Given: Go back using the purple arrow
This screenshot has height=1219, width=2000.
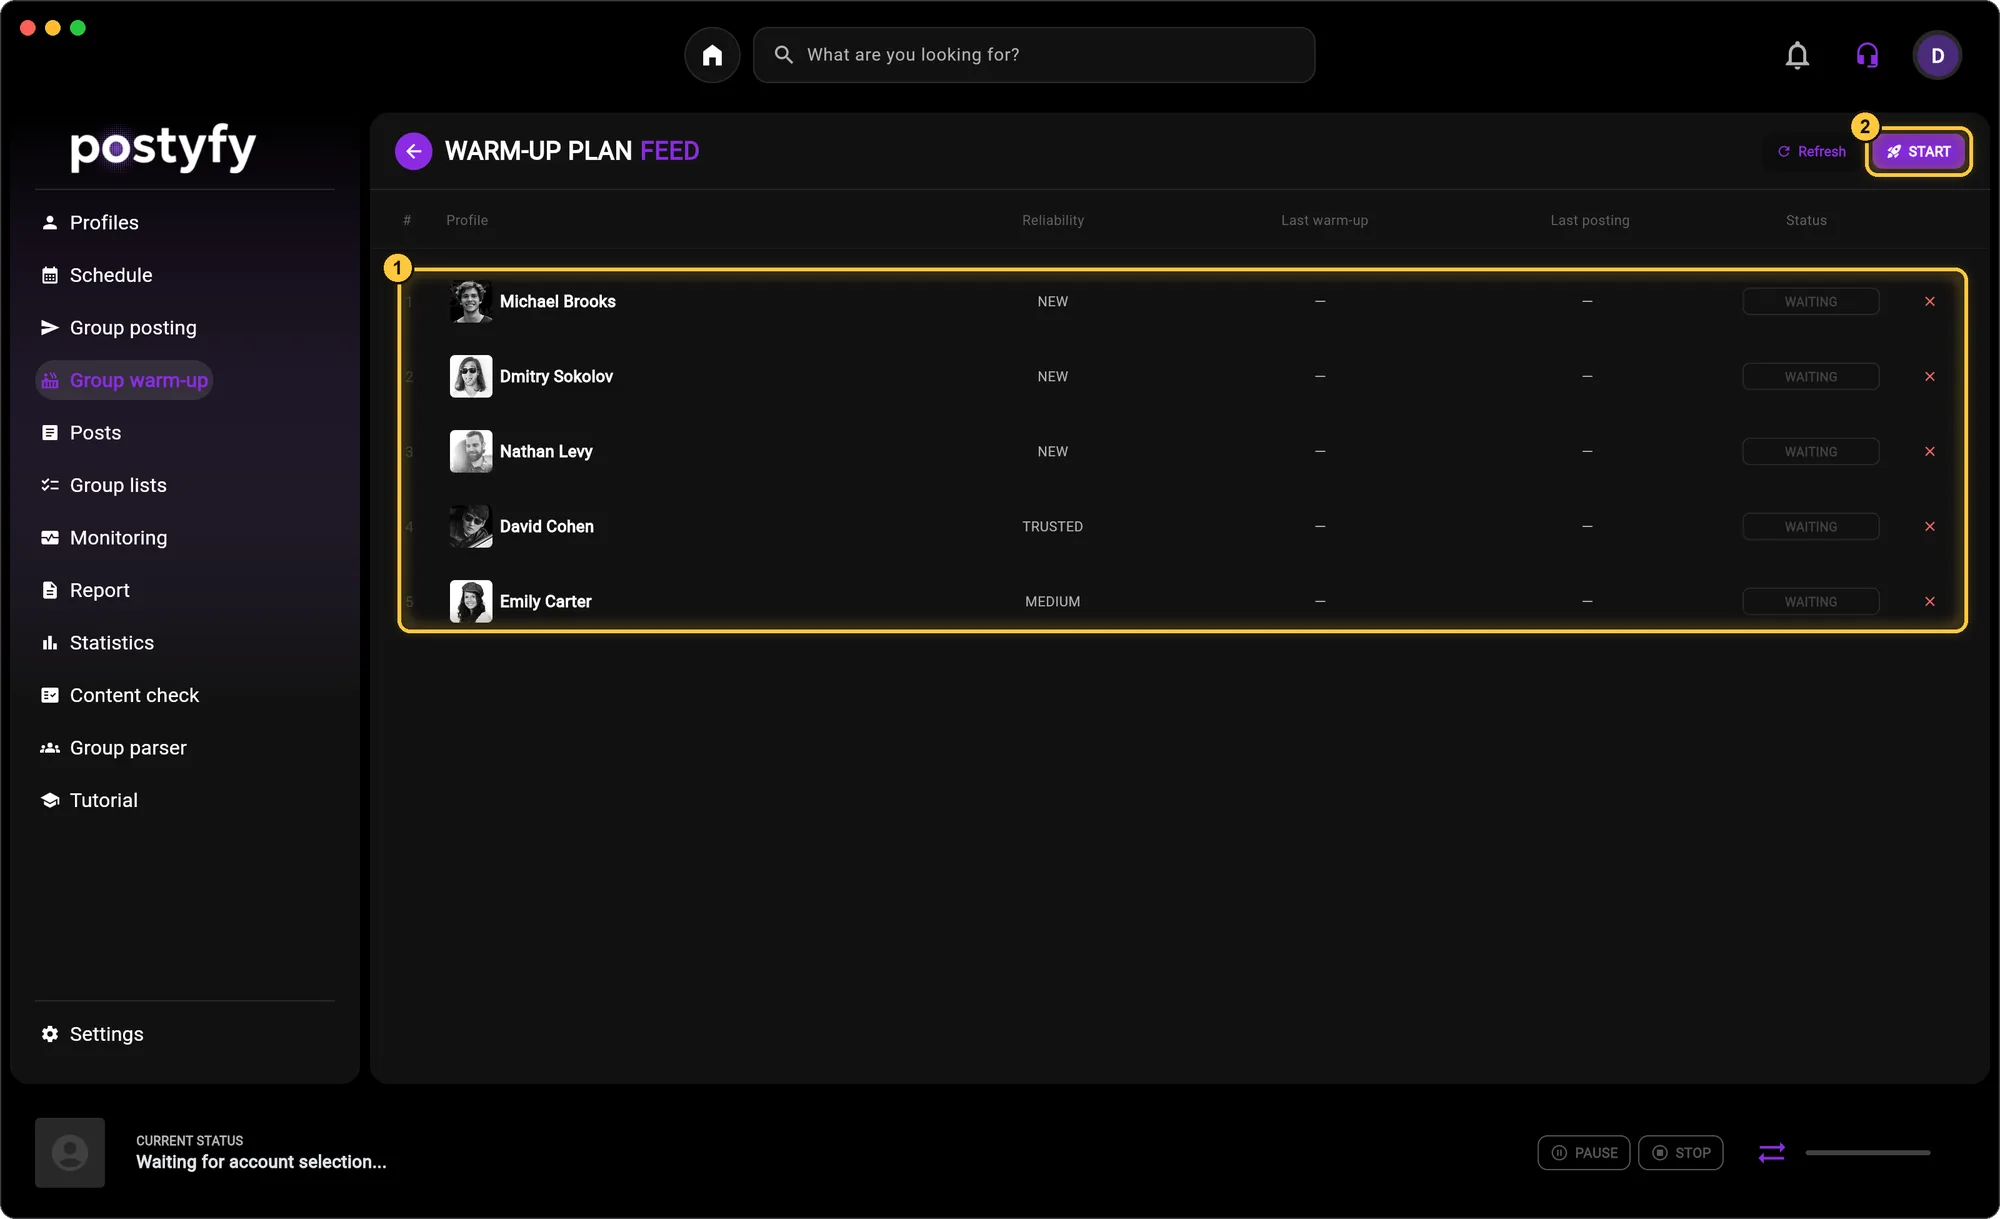Looking at the screenshot, I should point(413,151).
